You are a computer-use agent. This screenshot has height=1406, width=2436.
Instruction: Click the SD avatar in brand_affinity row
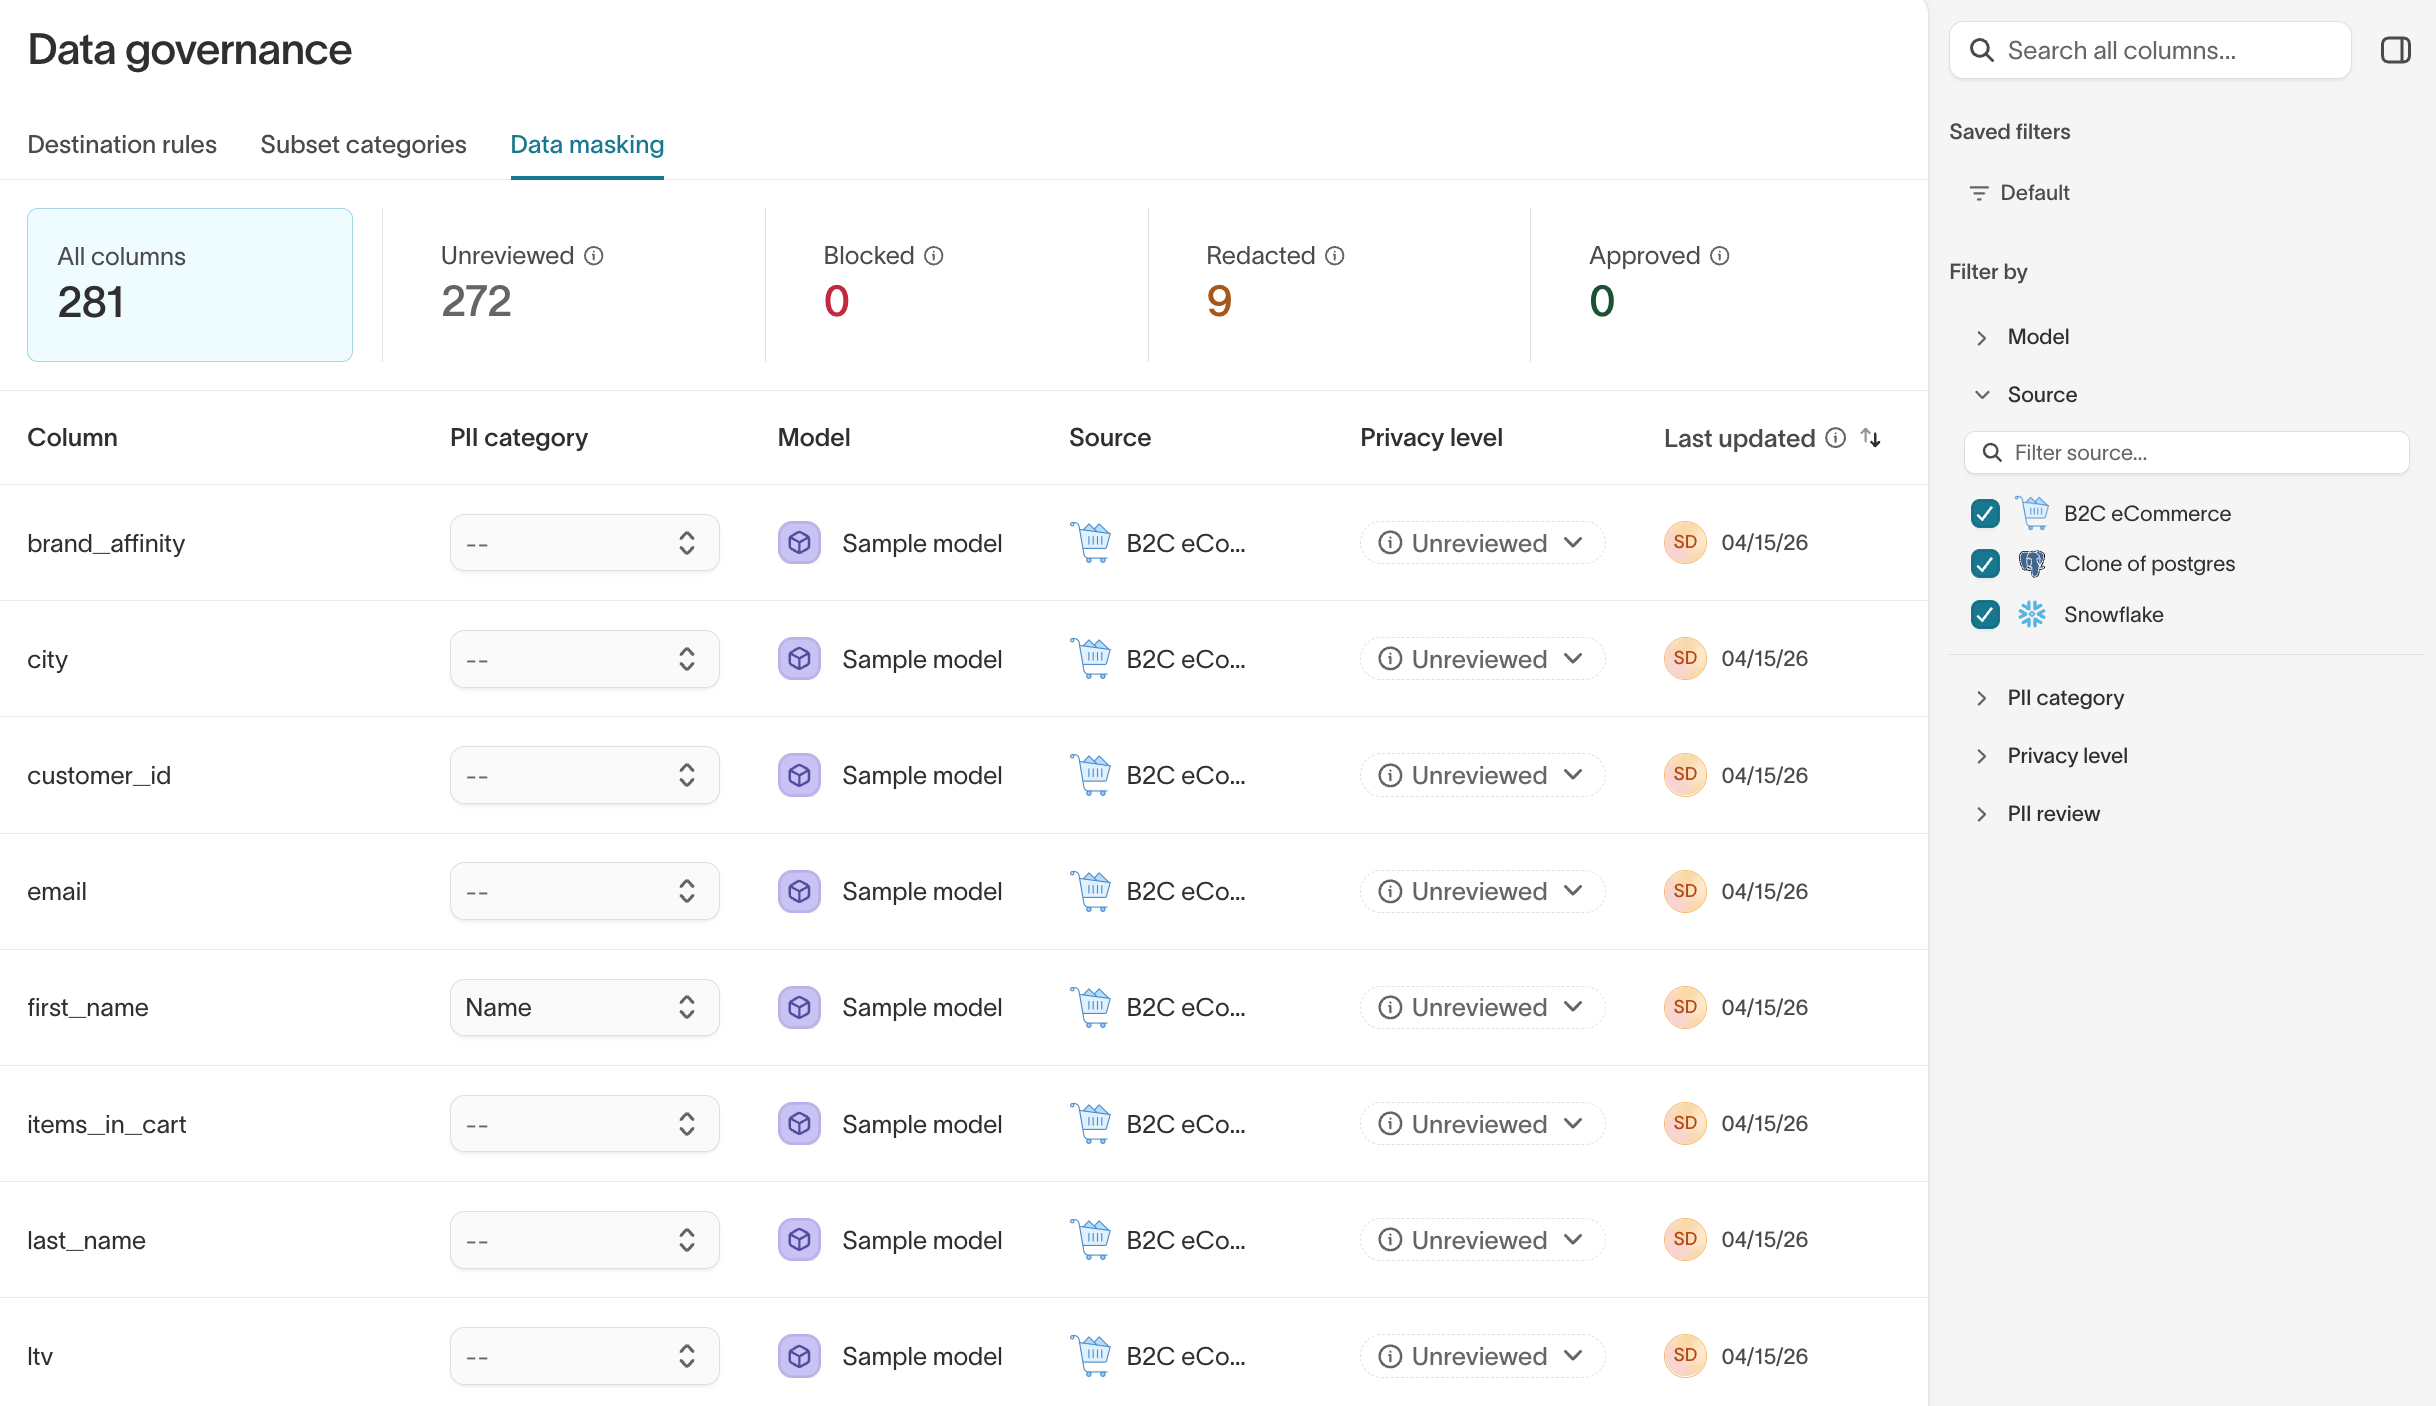coord(1685,542)
